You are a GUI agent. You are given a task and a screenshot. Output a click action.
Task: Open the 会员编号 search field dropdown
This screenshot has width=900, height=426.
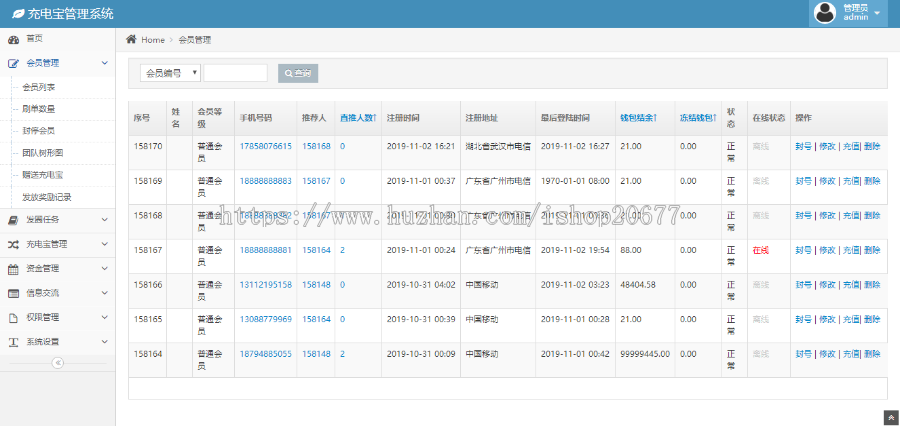[x=170, y=73]
